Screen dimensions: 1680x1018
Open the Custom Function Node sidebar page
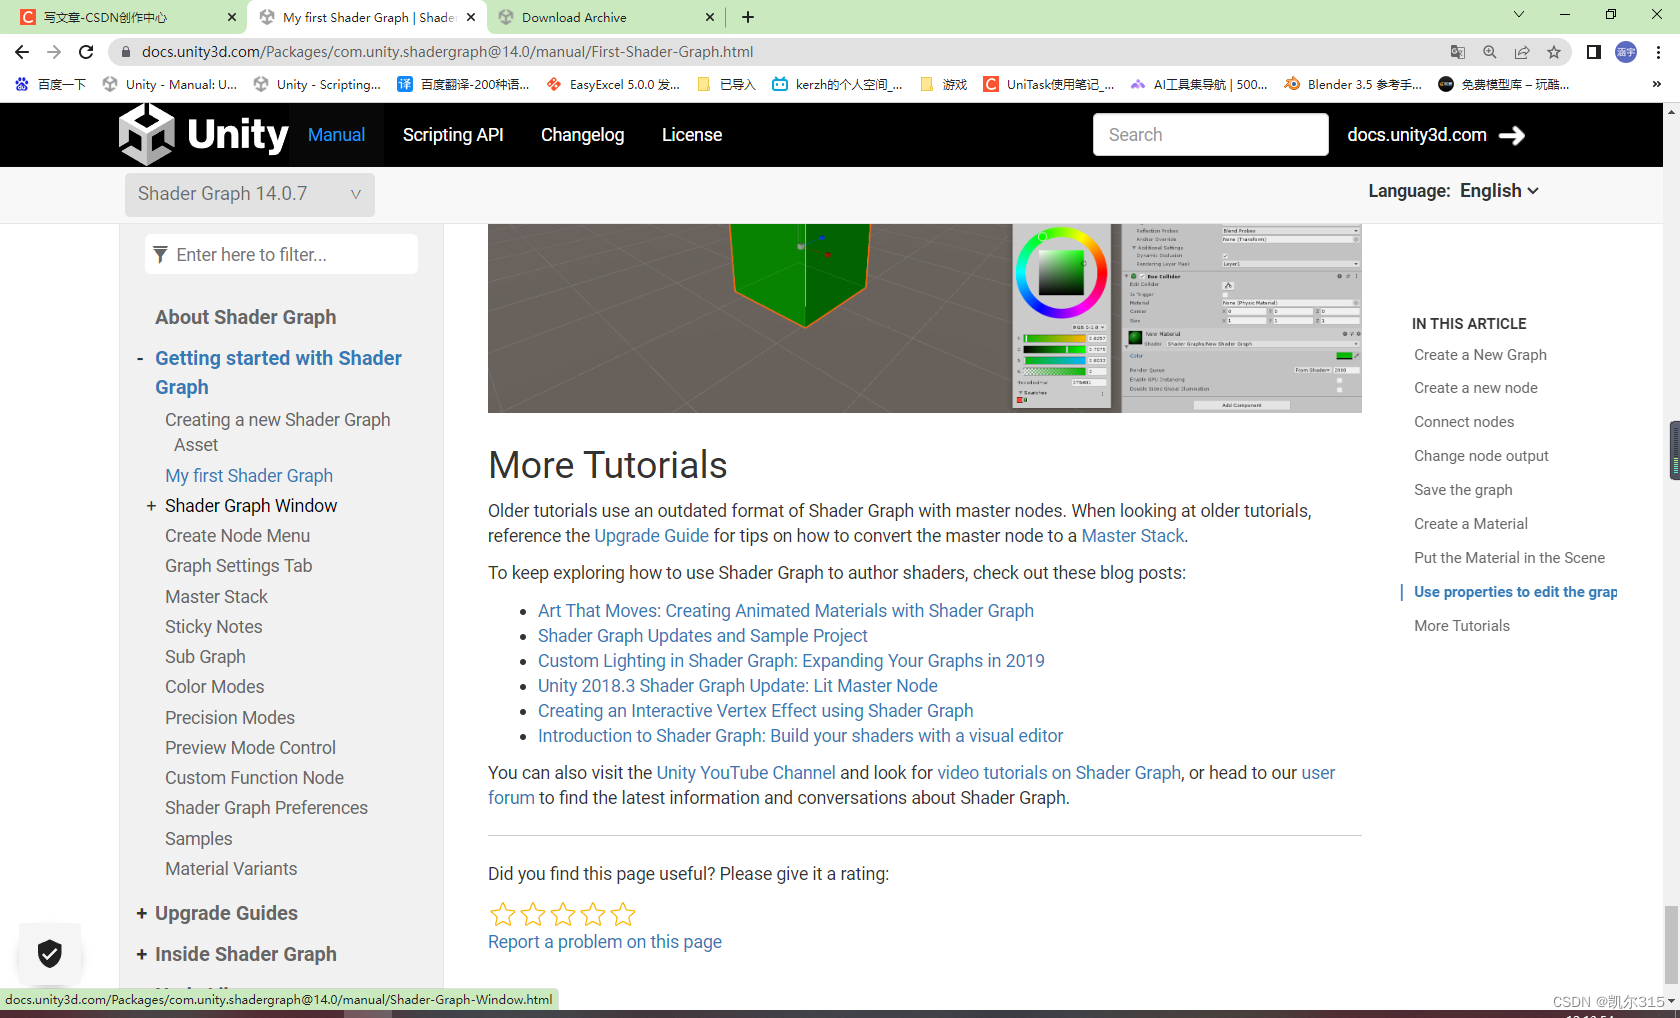pyautogui.click(x=254, y=778)
